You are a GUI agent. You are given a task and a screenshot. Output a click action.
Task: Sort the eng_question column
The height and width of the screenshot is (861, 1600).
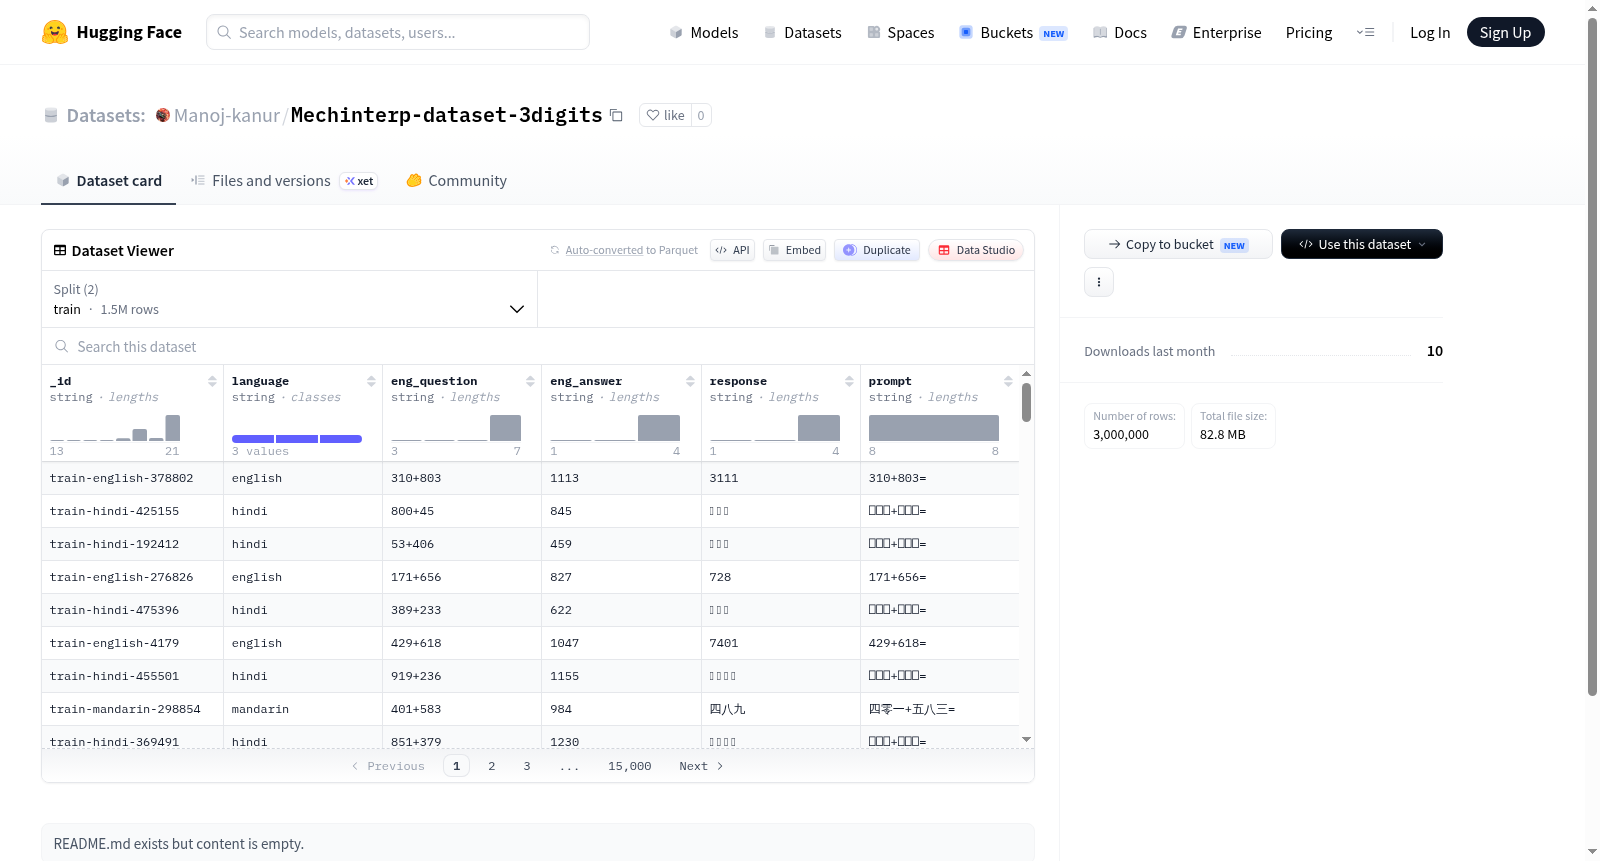(x=530, y=381)
